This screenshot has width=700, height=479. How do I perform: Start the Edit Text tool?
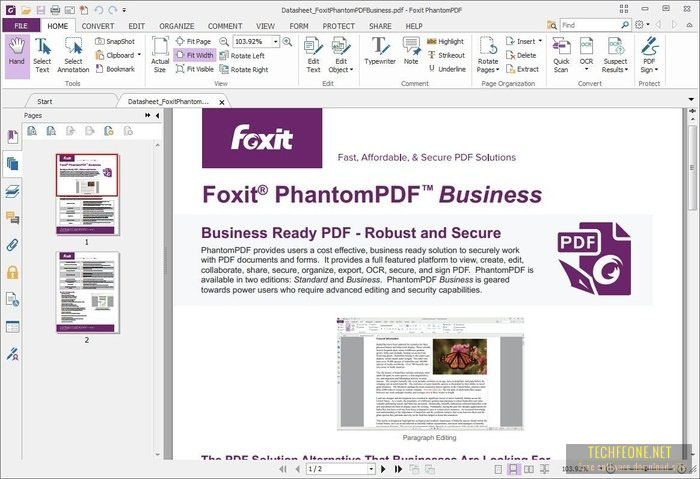(x=313, y=56)
